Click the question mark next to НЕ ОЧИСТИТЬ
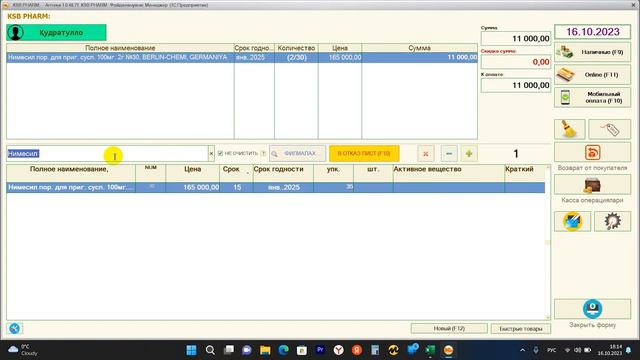Screen dimensions: 640x360 263,153
